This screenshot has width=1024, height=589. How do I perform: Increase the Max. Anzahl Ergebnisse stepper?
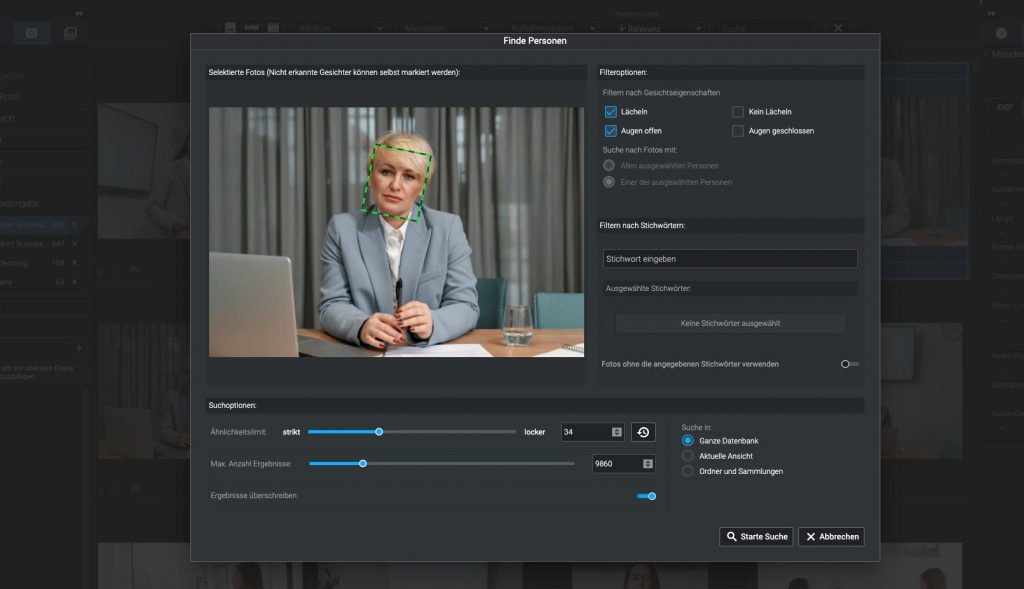coord(647,459)
